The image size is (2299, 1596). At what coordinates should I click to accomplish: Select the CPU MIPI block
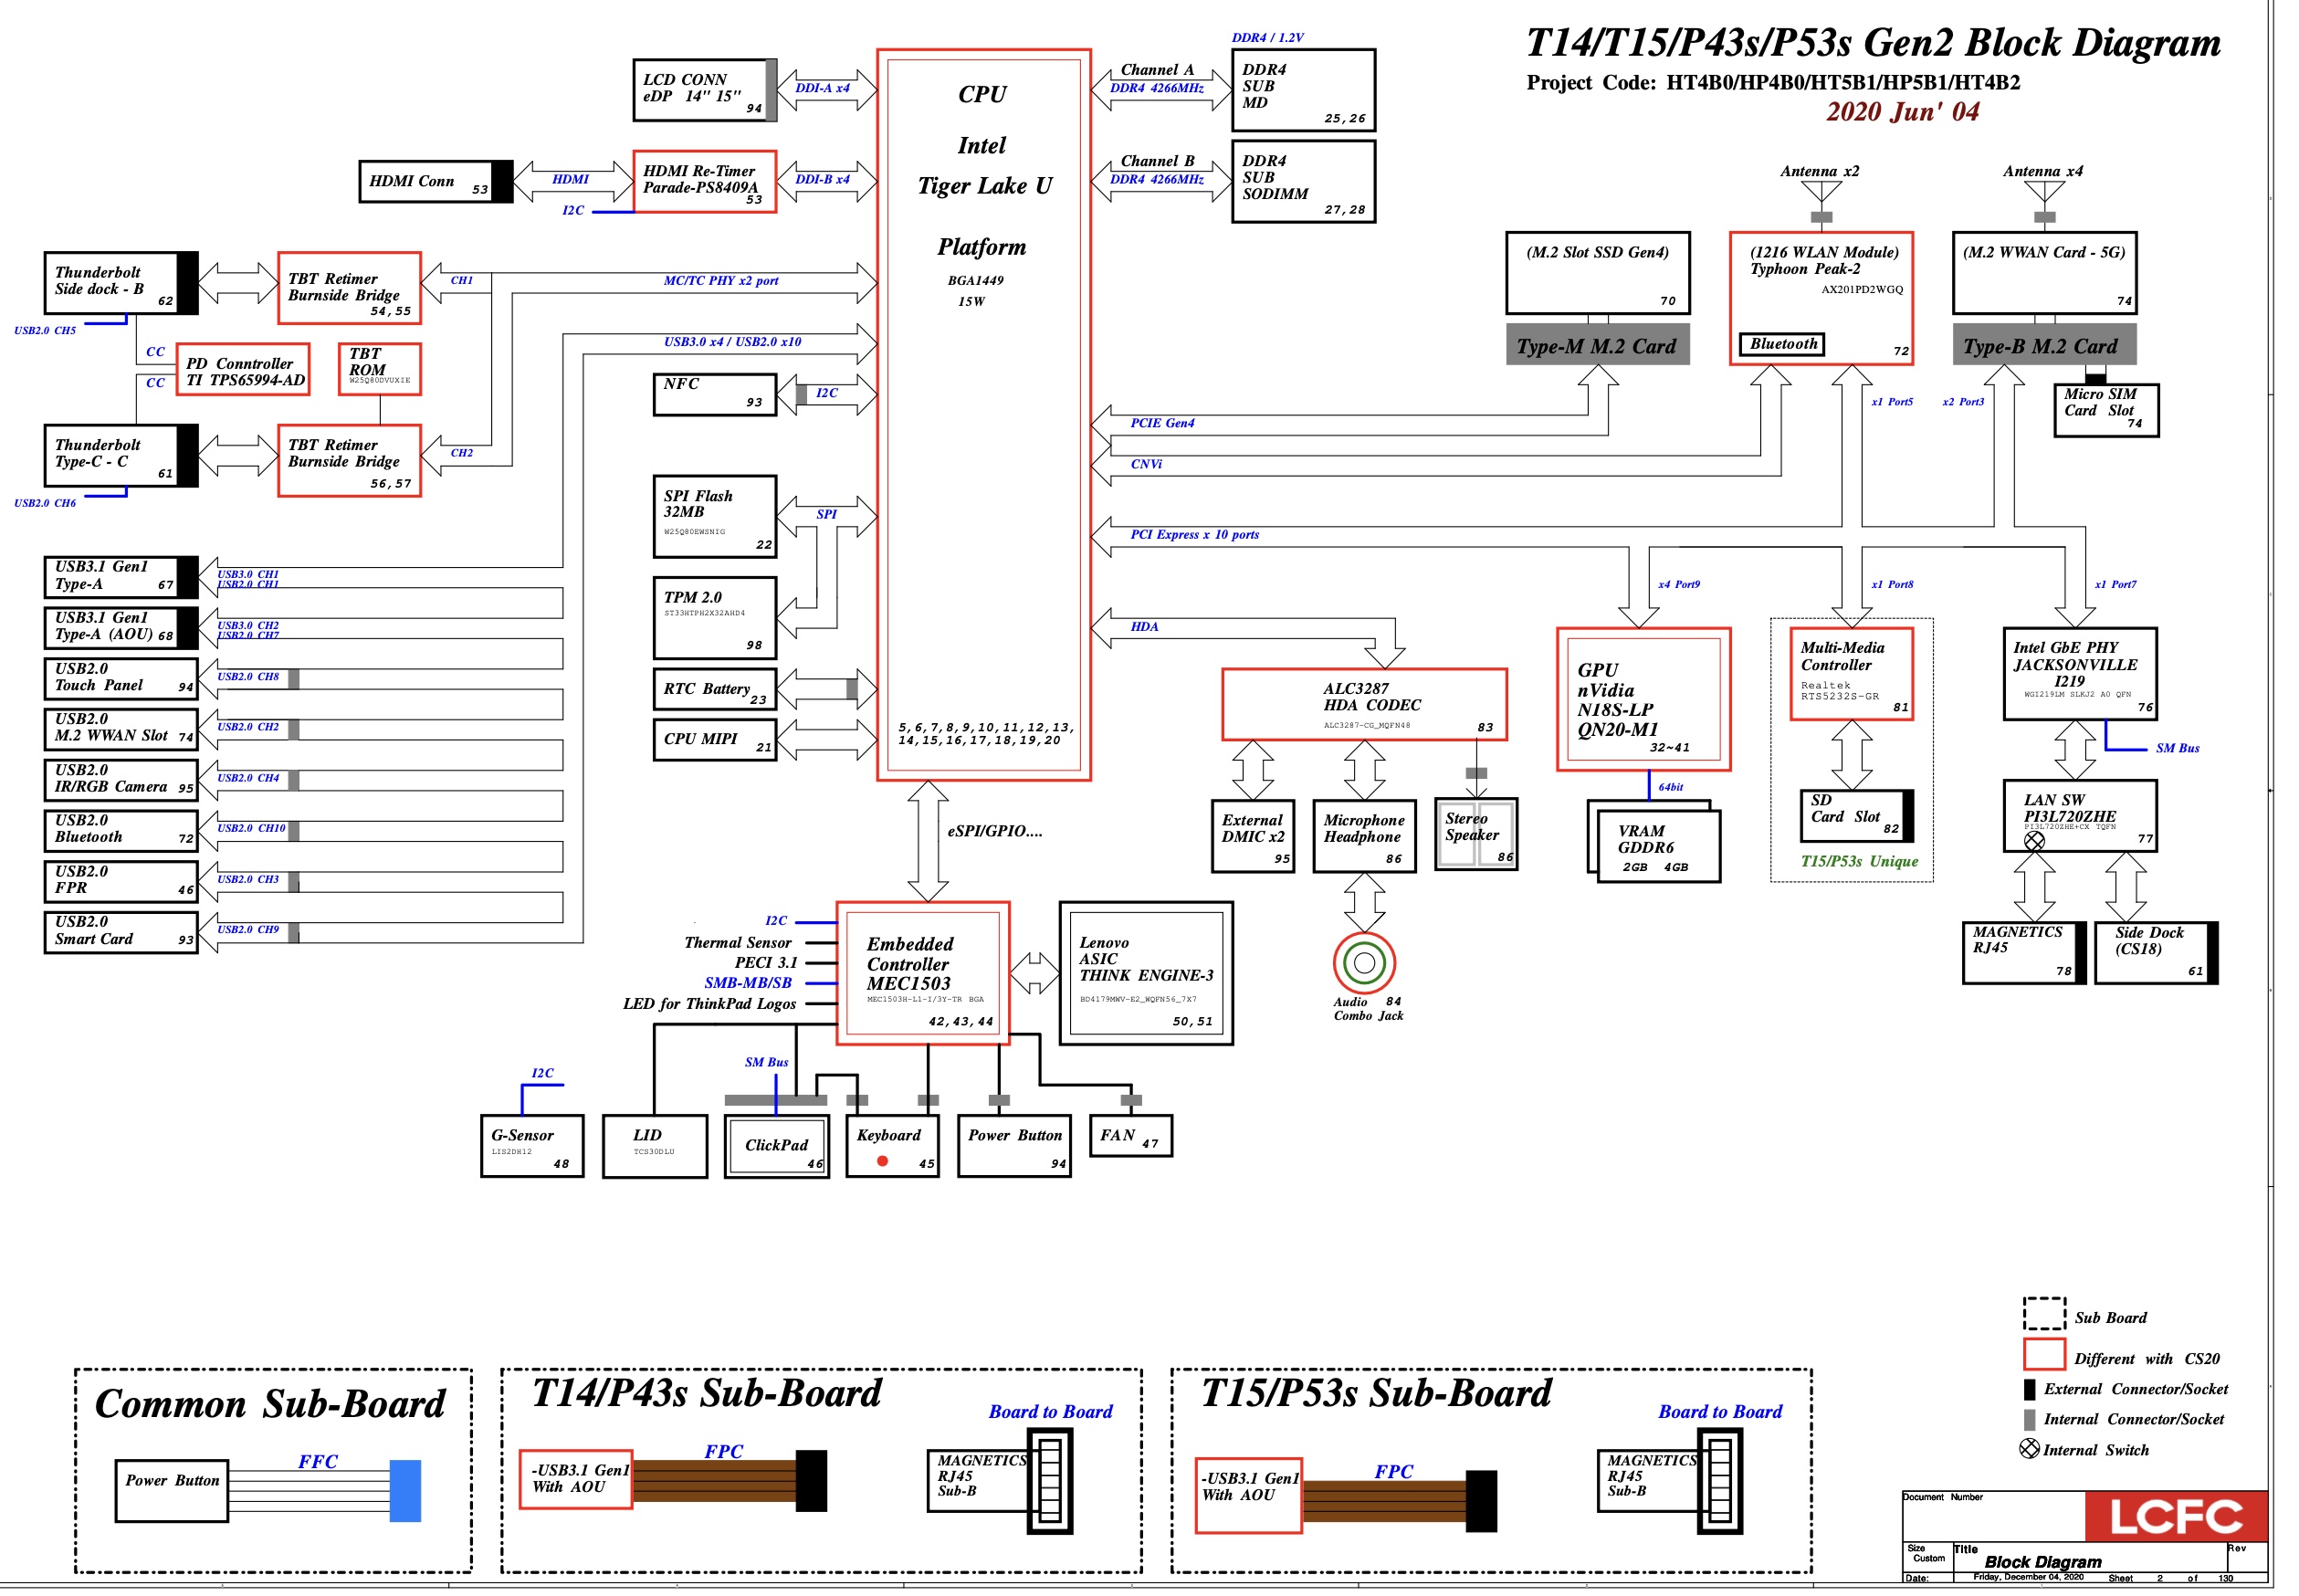pyautogui.click(x=714, y=739)
